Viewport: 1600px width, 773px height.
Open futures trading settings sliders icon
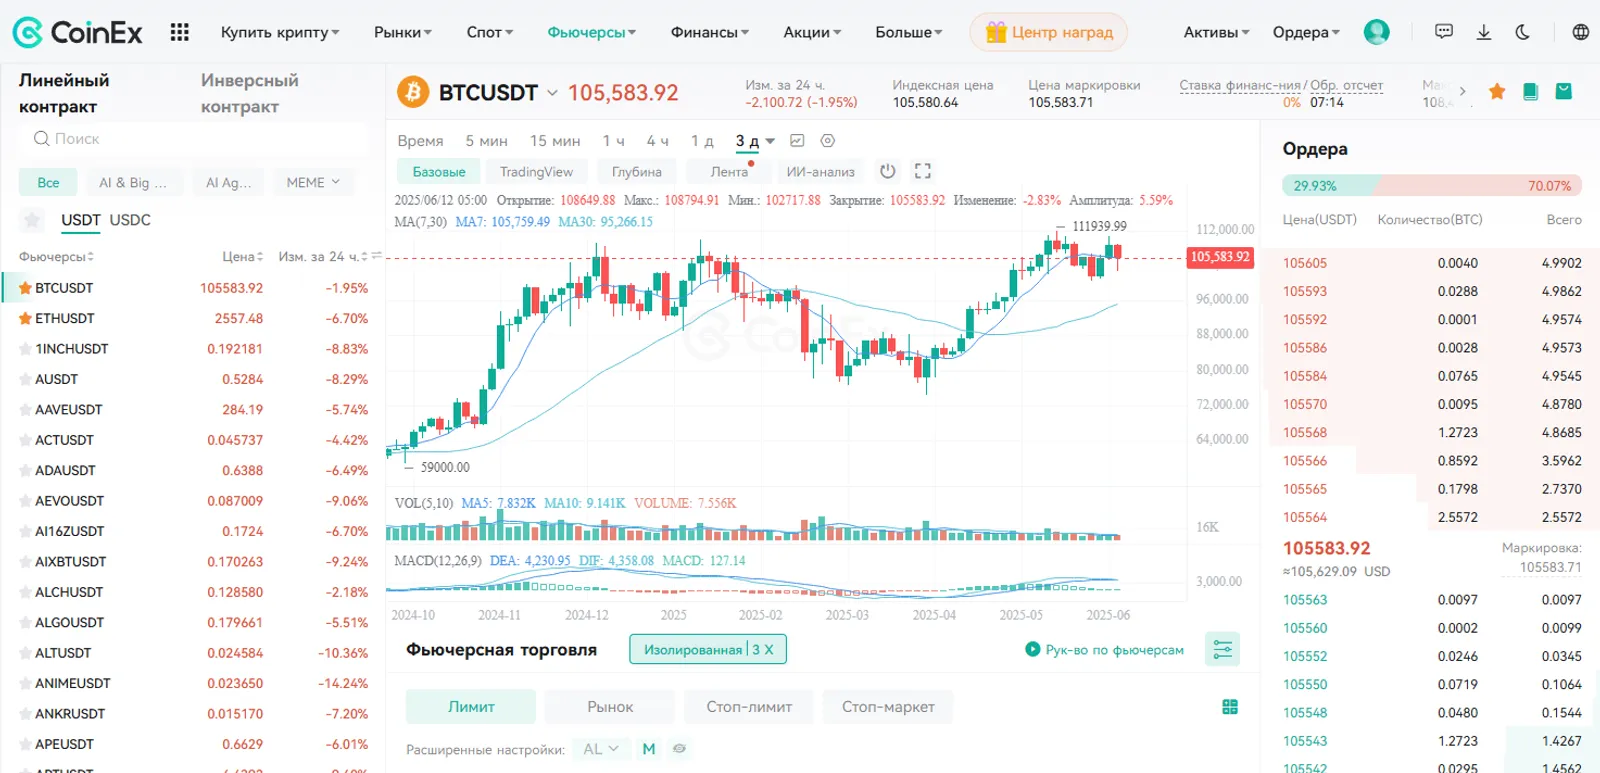click(x=1222, y=650)
